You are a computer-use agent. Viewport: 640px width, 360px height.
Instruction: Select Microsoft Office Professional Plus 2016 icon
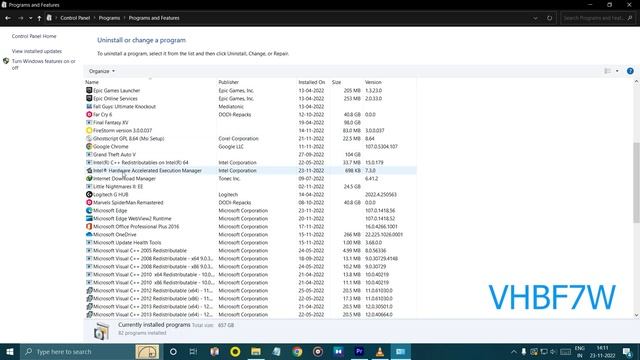click(x=89, y=227)
